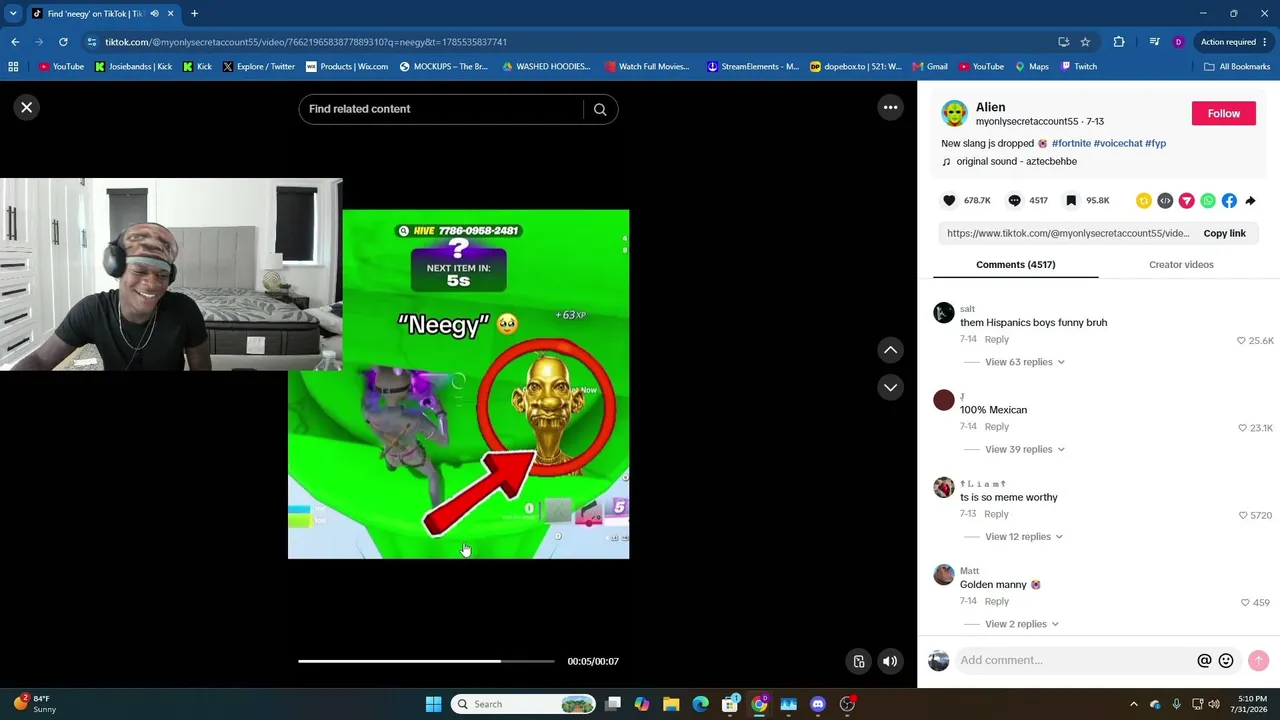Viewport: 1280px width, 720px height.
Task: Show hidden system tray icons
Action: (x=1133, y=704)
